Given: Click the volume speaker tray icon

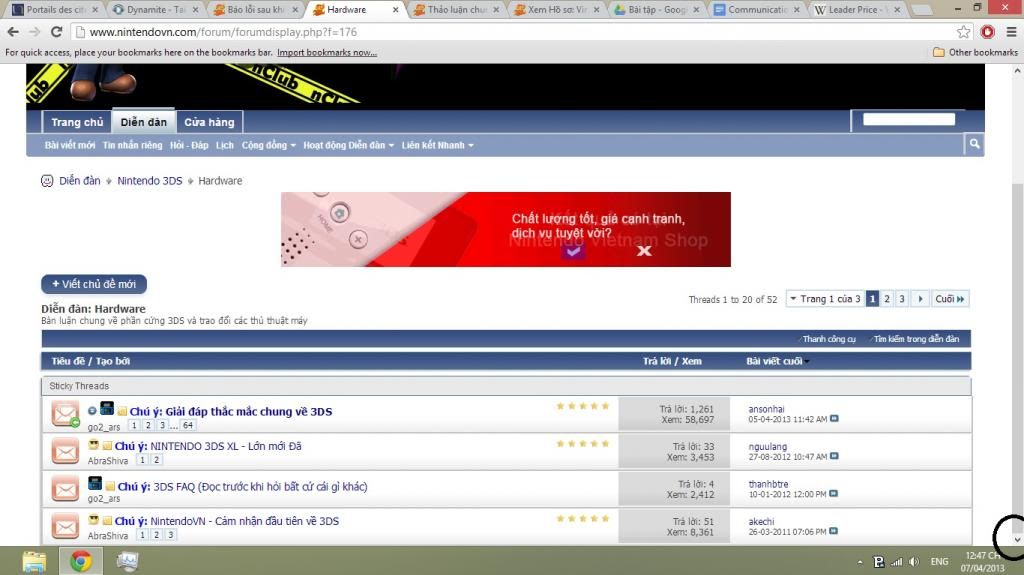Looking at the screenshot, I should (914, 562).
